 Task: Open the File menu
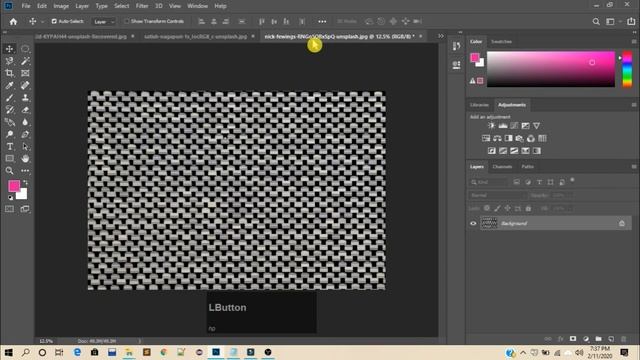[26, 6]
